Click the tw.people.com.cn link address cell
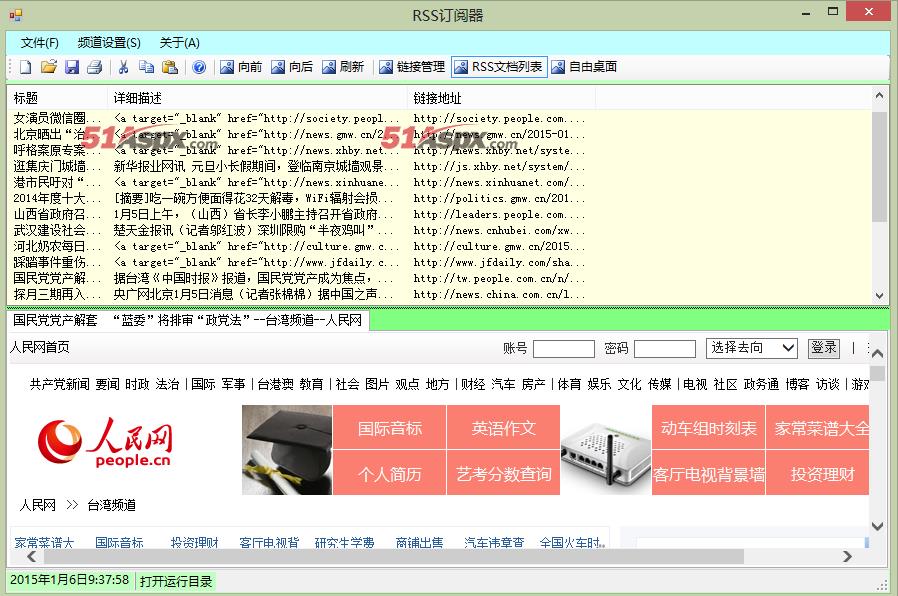The height and width of the screenshot is (596, 898). point(499,279)
